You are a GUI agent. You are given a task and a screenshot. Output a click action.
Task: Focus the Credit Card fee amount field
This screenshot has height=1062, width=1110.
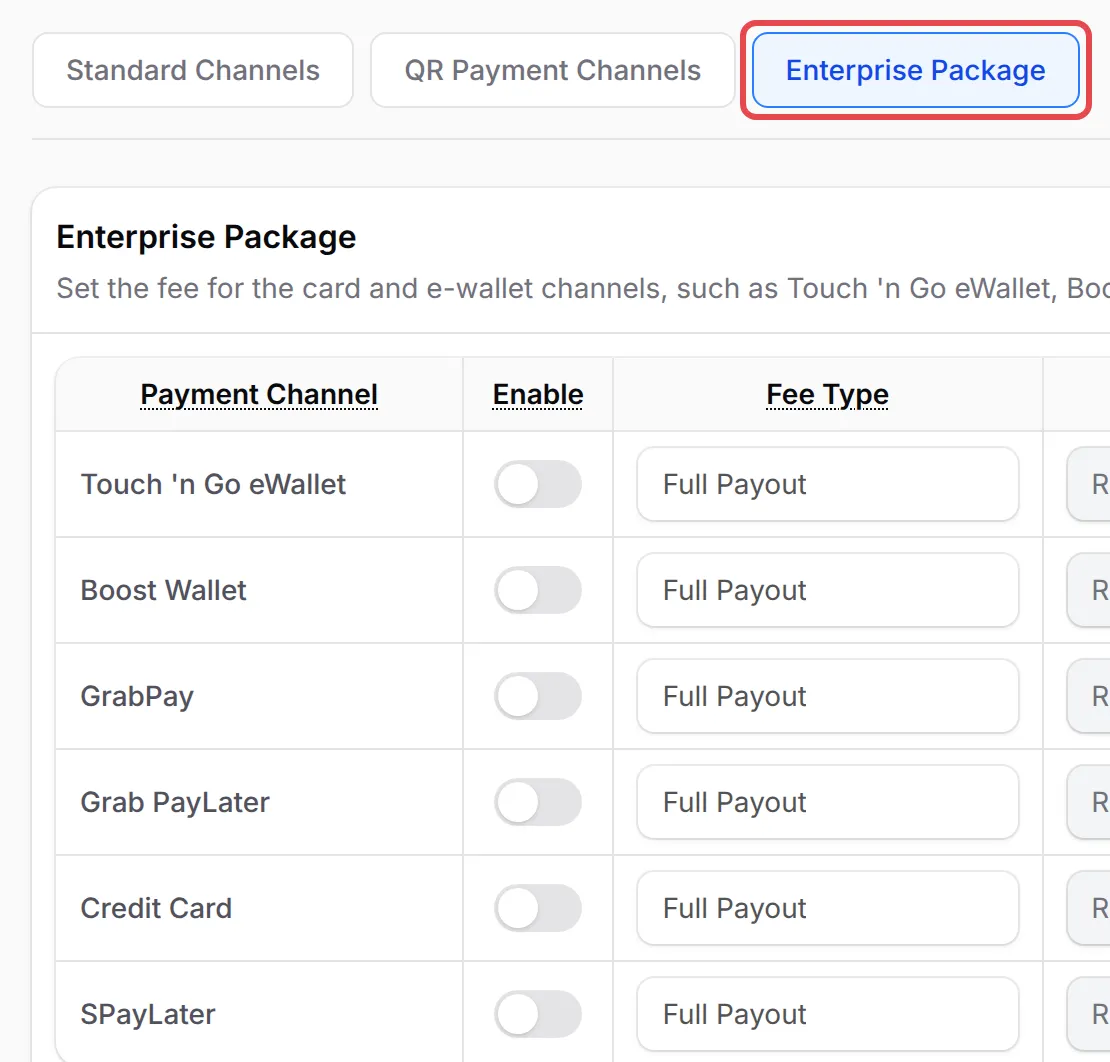pyautogui.click(x=1089, y=908)
